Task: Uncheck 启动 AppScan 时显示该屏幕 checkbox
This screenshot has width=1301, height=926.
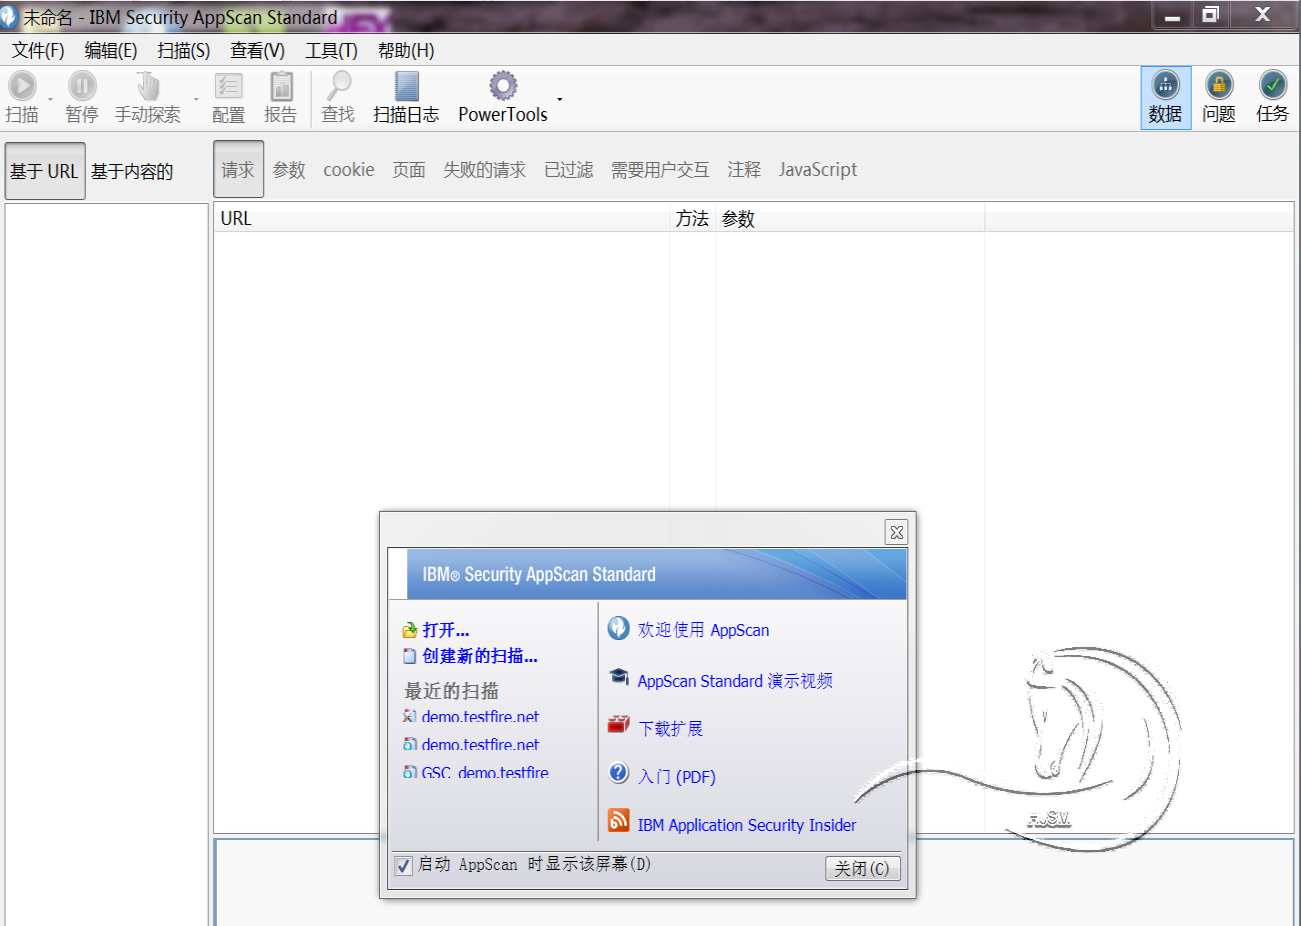Action: tap(403, 866)
